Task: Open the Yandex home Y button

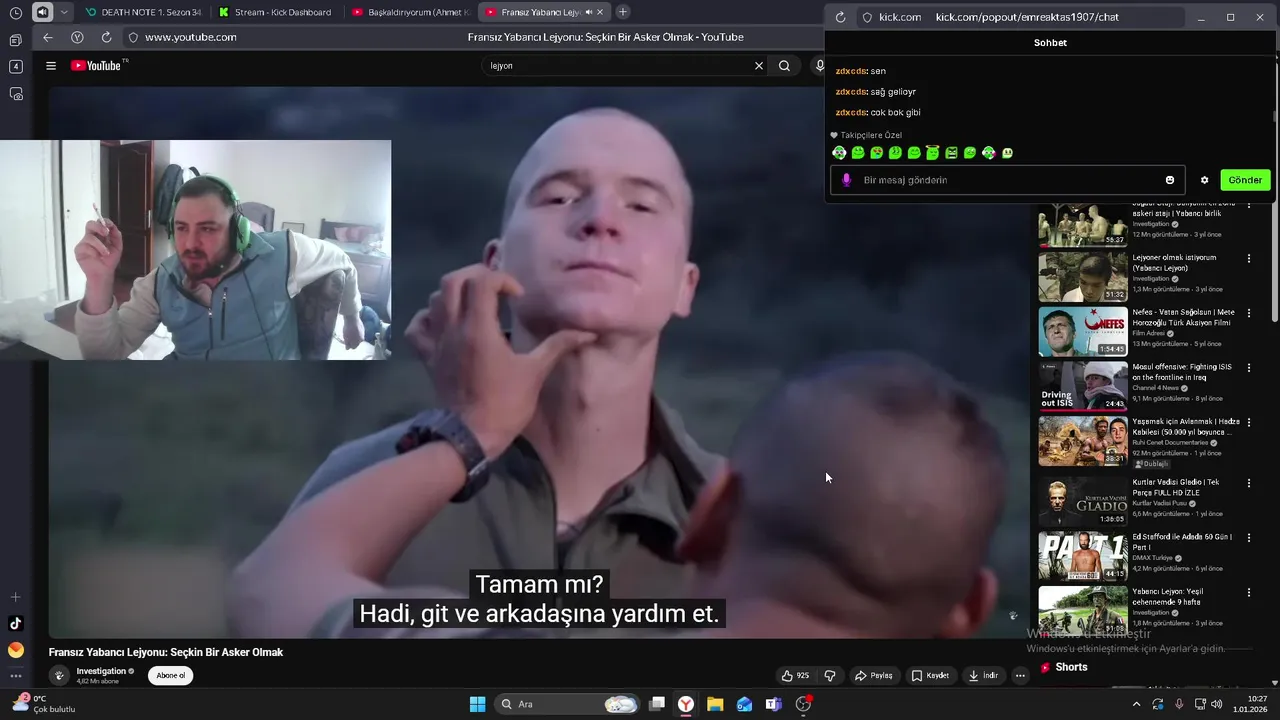Action: pyautogui.click(x=77, y=37)
